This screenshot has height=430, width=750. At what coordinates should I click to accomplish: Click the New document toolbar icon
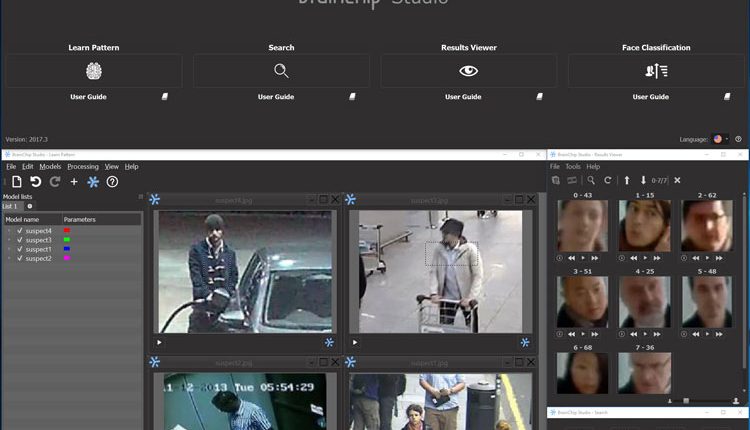click(17, 182)
